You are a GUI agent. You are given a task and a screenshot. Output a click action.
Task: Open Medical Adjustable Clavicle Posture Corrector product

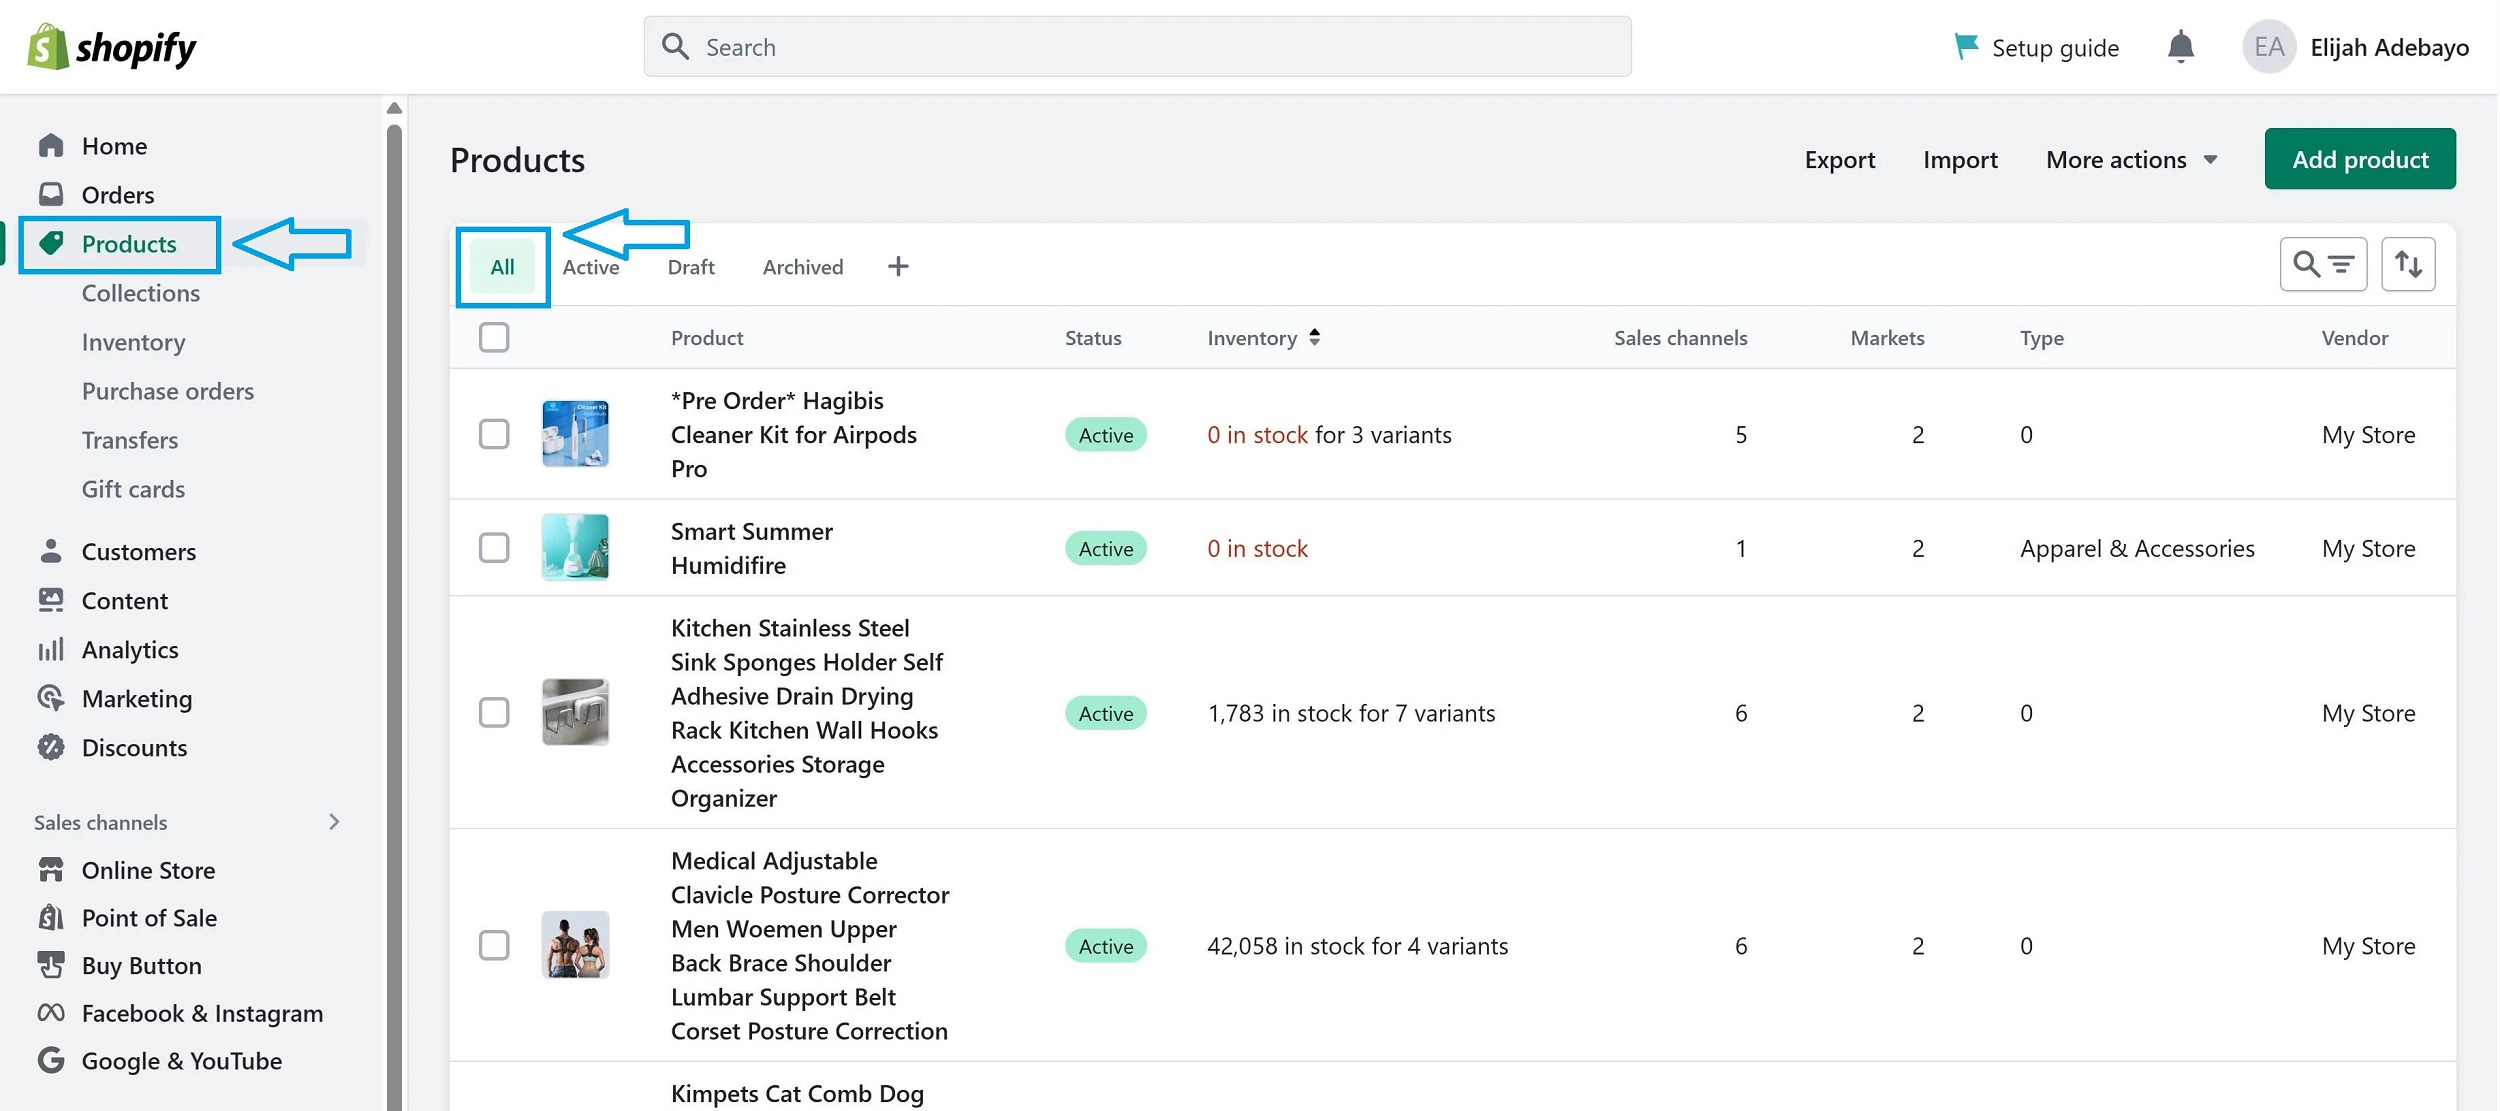(810, 945)
